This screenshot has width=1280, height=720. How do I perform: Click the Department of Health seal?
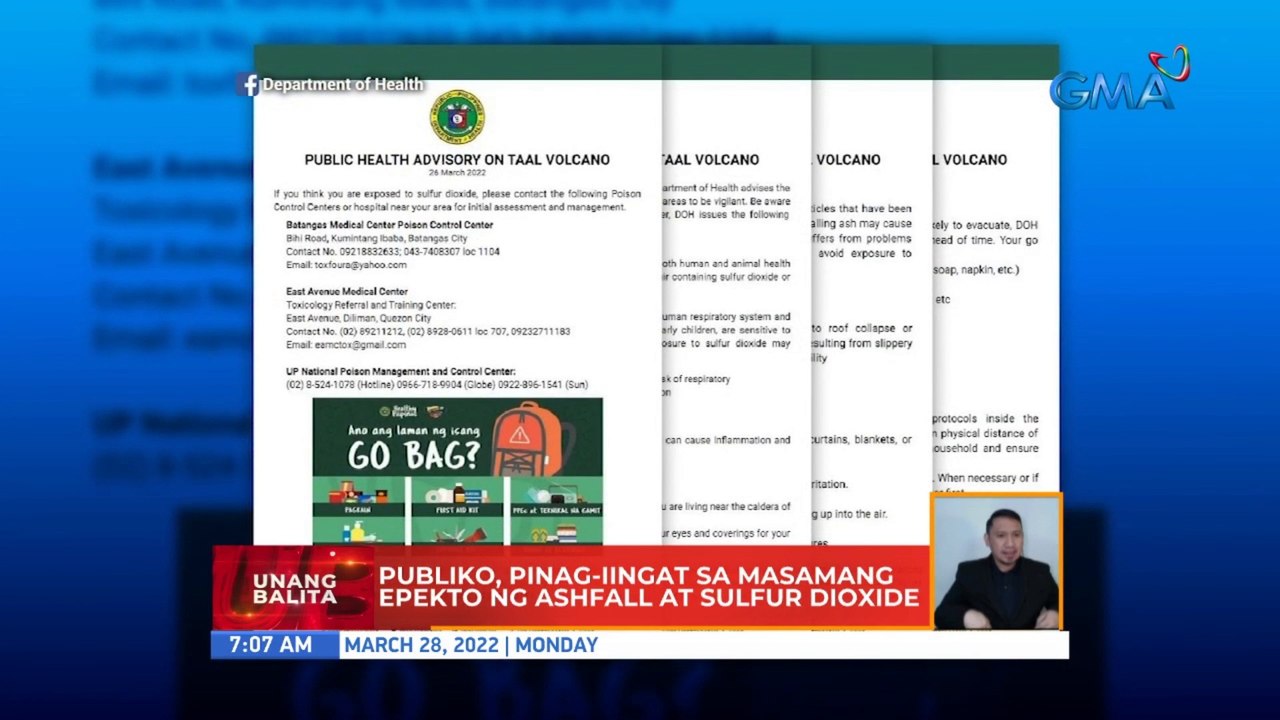pos(457,117)
